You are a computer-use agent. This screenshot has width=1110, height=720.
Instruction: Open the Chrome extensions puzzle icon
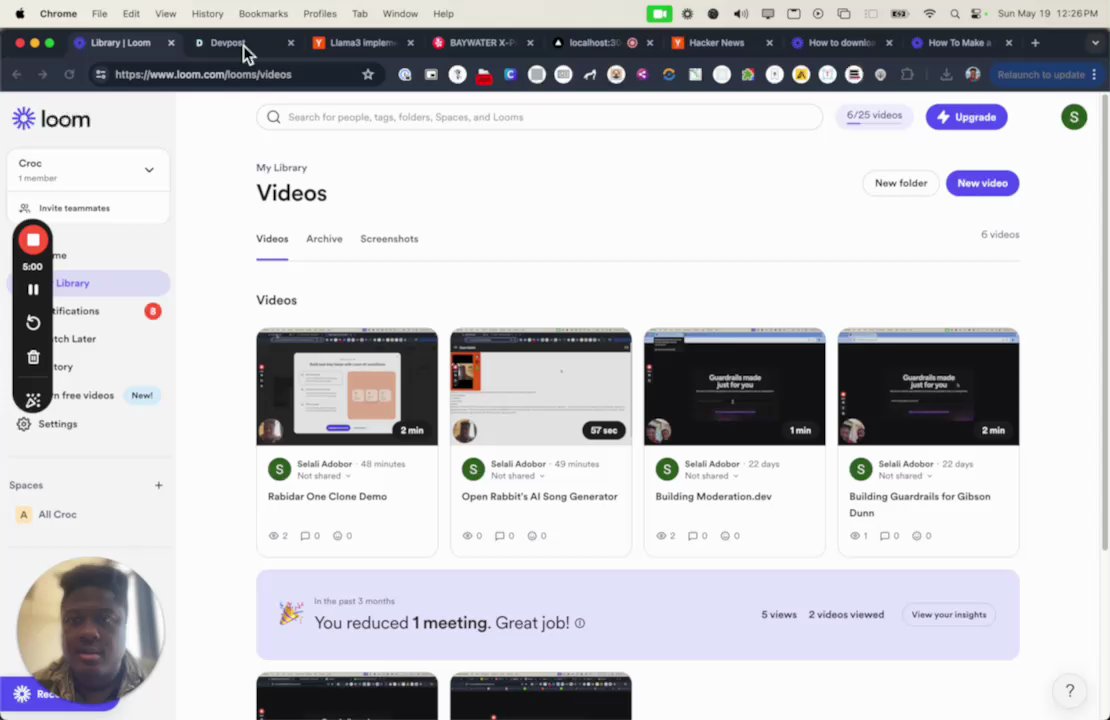tap(907, 74)
